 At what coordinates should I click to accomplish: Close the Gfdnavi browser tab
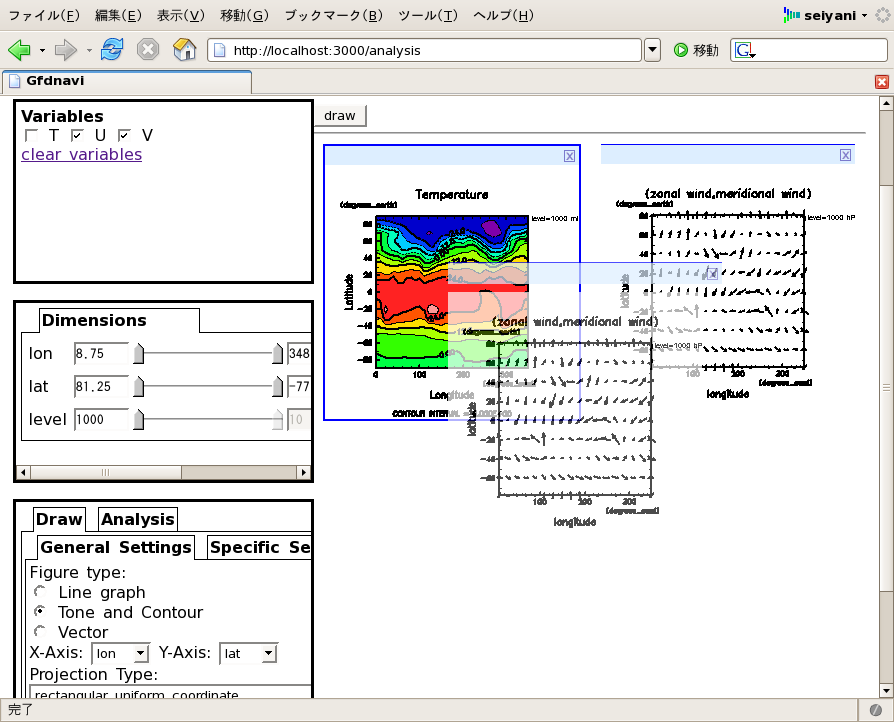[881, 82]
